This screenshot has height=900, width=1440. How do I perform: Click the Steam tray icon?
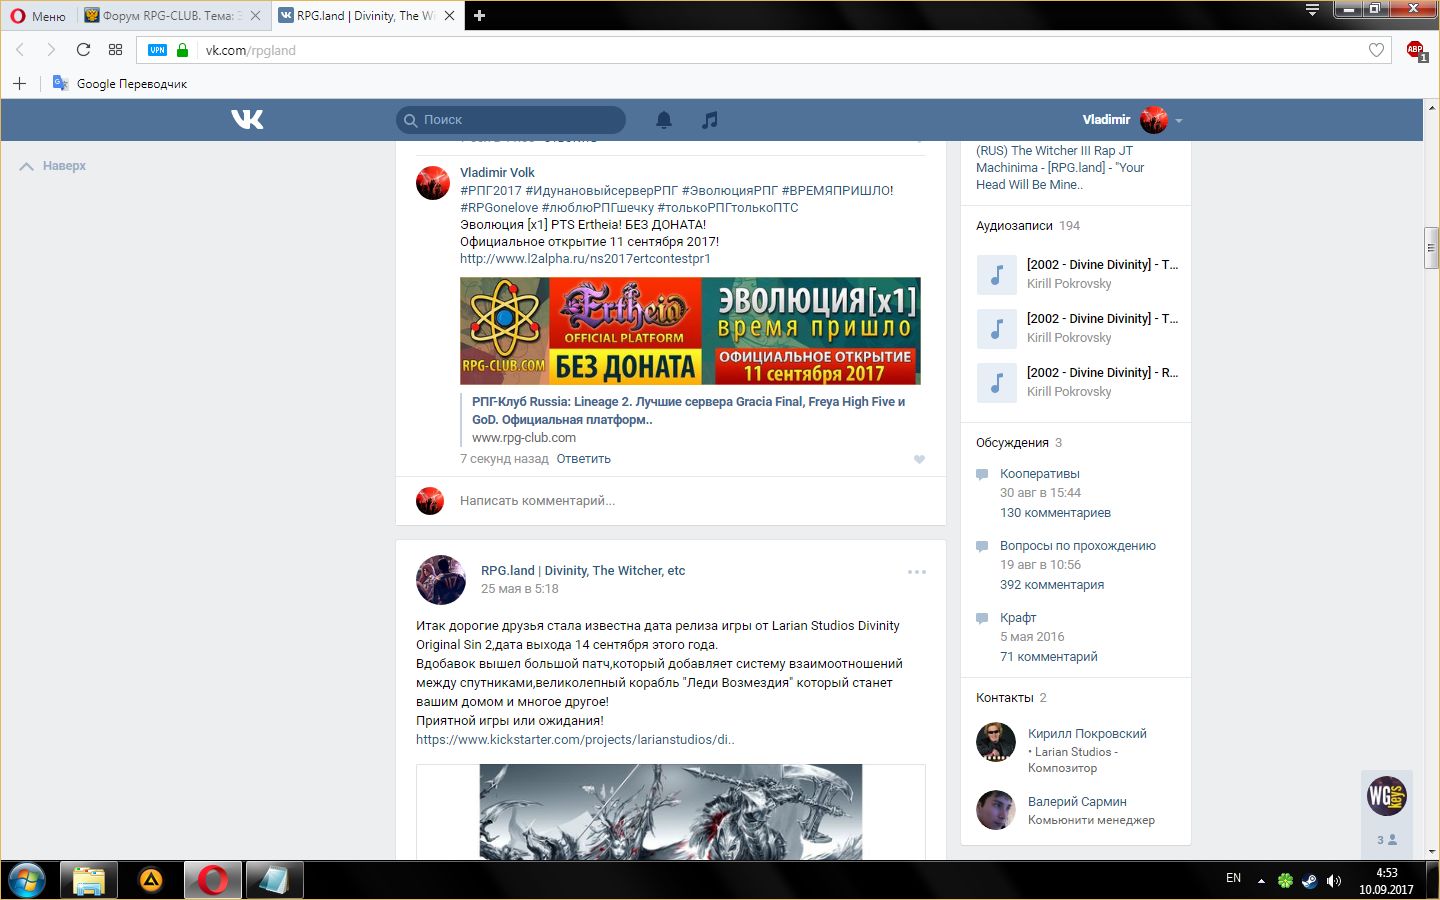pos(1309,881)
